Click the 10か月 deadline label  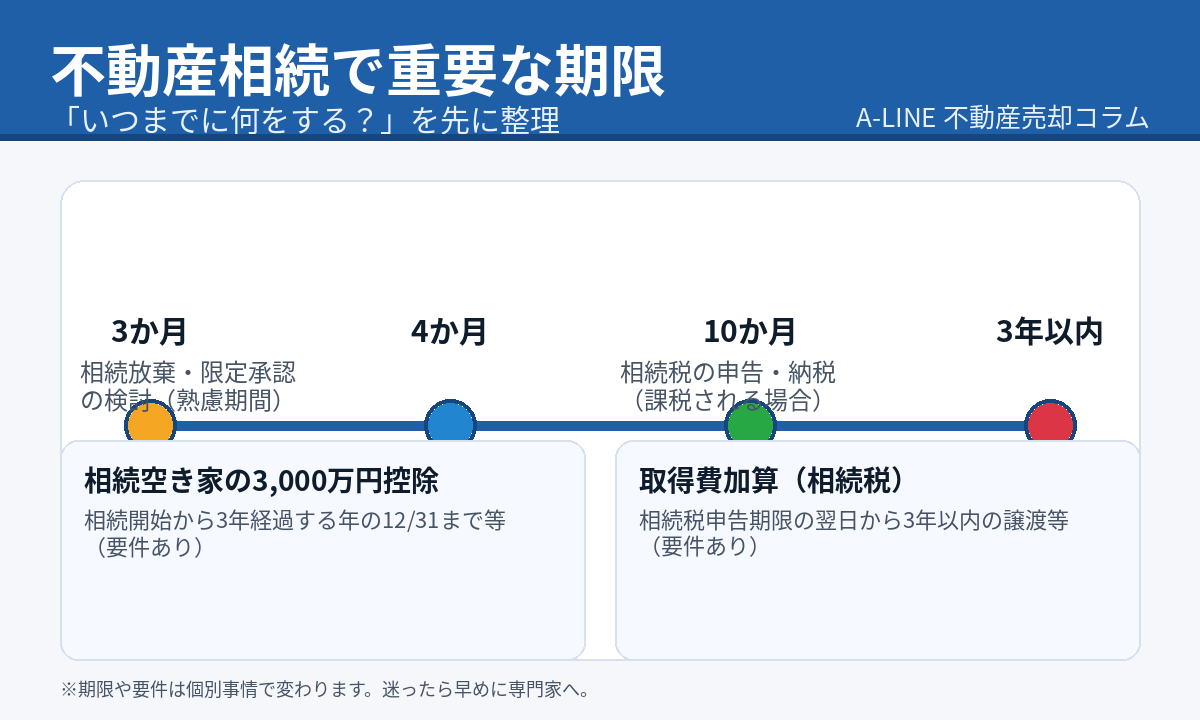[750, 331]
